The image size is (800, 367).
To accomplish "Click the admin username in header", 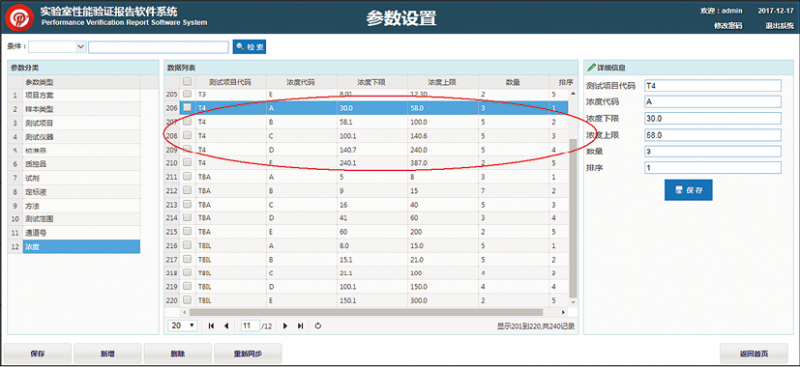I will [733, 10].
